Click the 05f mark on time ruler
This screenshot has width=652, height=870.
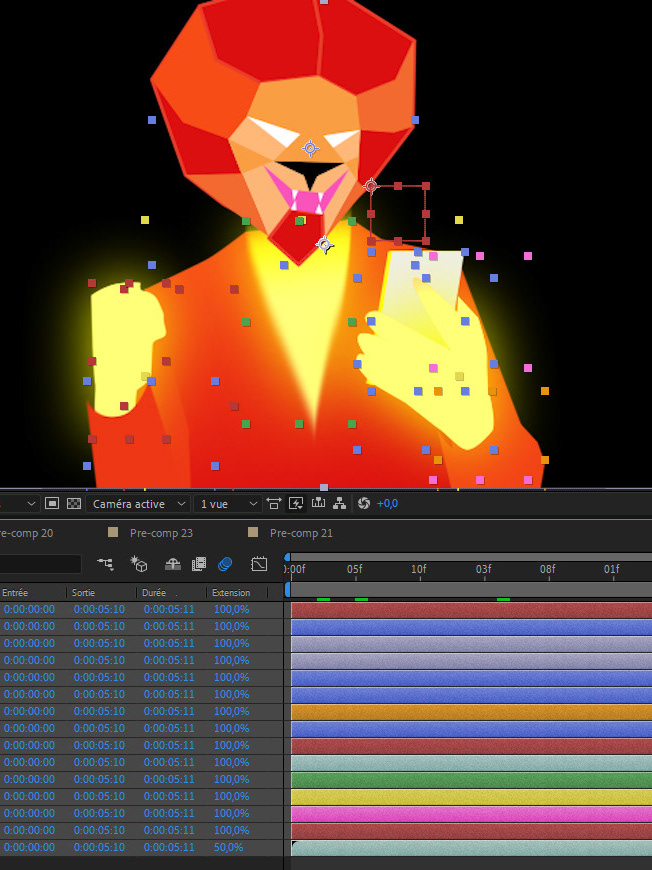click(355, 569)
